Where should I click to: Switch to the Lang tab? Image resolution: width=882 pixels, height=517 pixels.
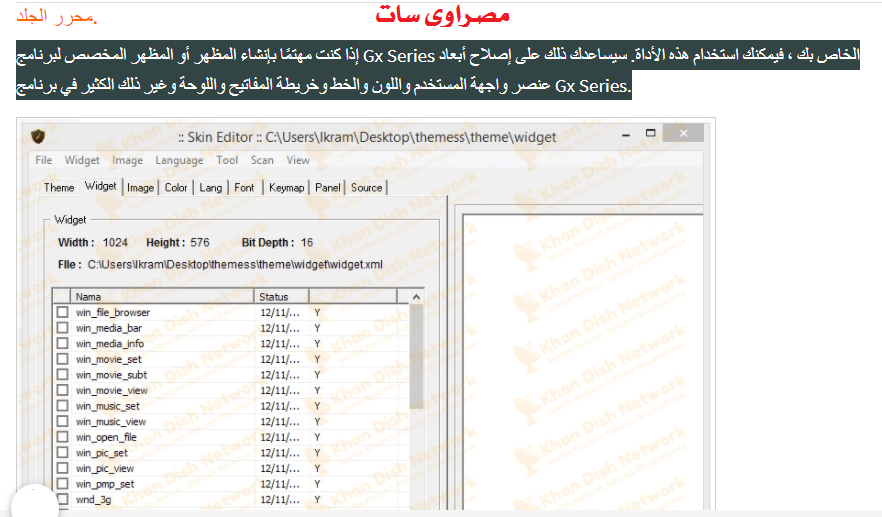point(210,187)
